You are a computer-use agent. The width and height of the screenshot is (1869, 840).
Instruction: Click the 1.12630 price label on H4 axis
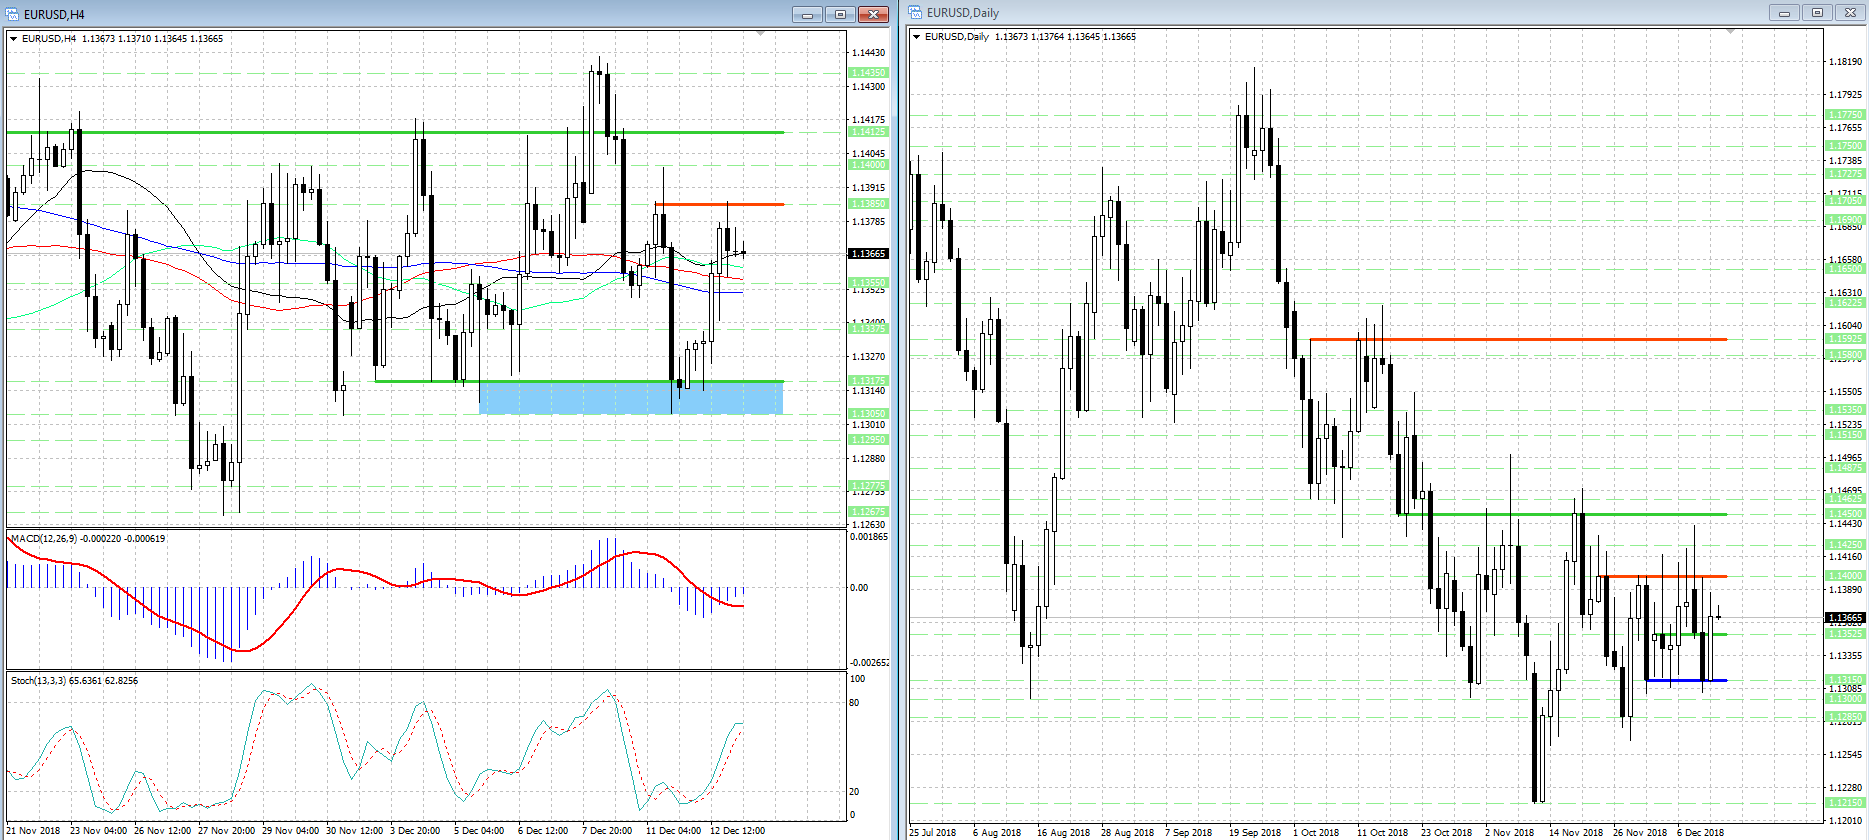[x=868, y=525]
